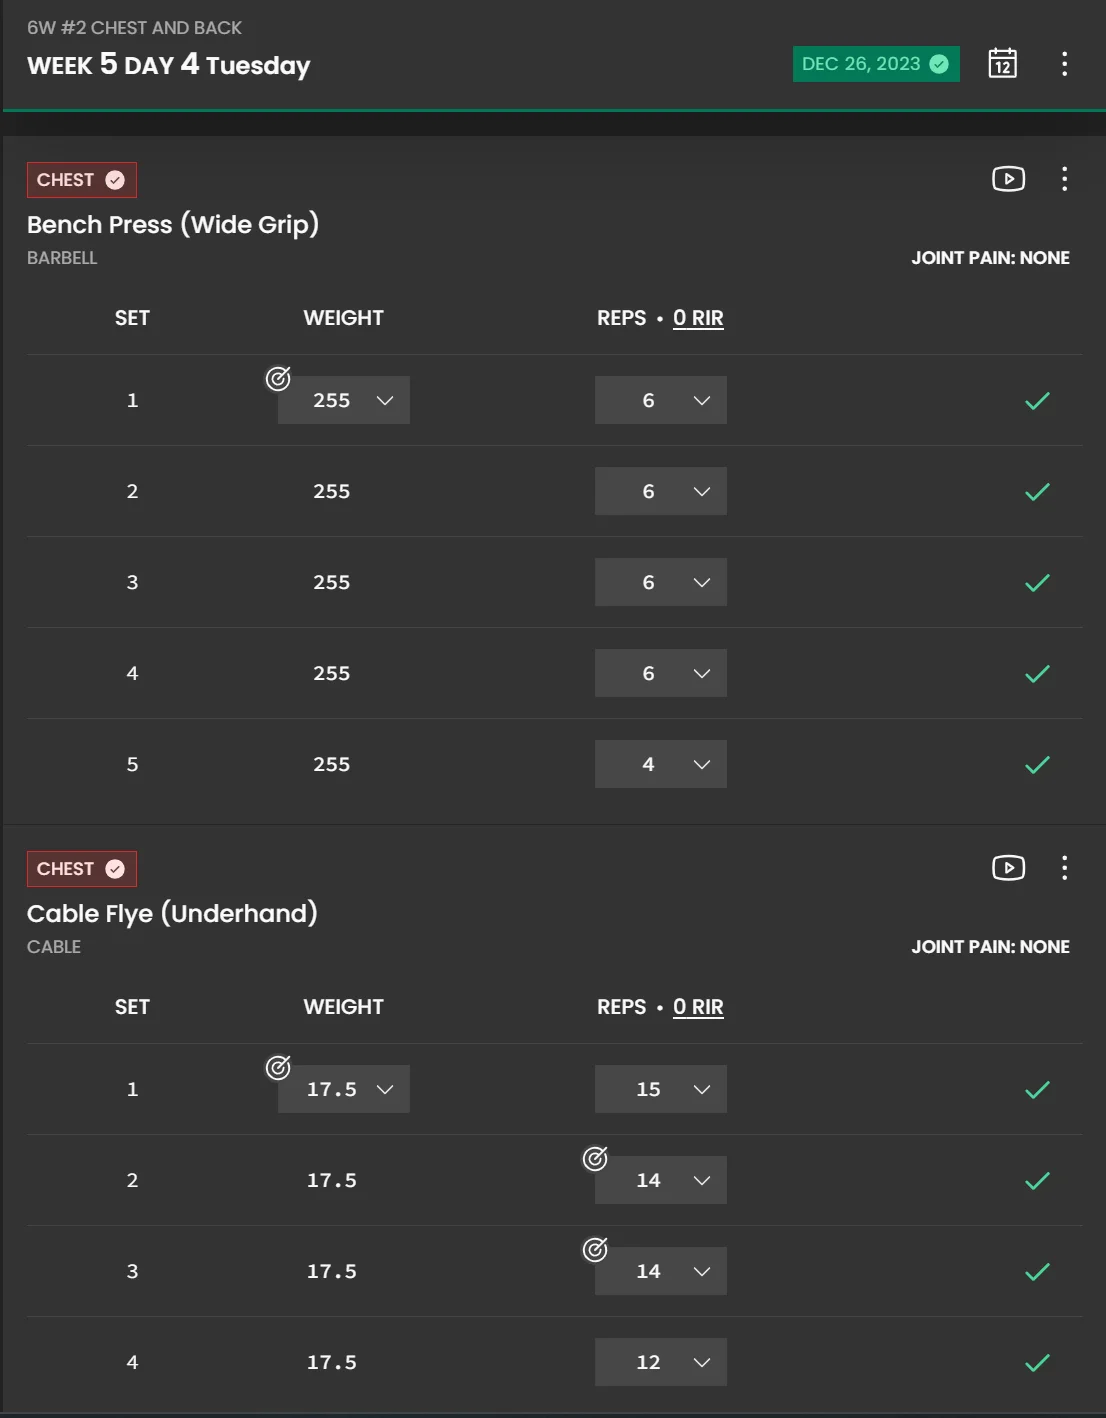Screen dimensions: 1106x1418
Task: Open Bench Press set 1 weight dropdown
Action: tap(344, 401)
